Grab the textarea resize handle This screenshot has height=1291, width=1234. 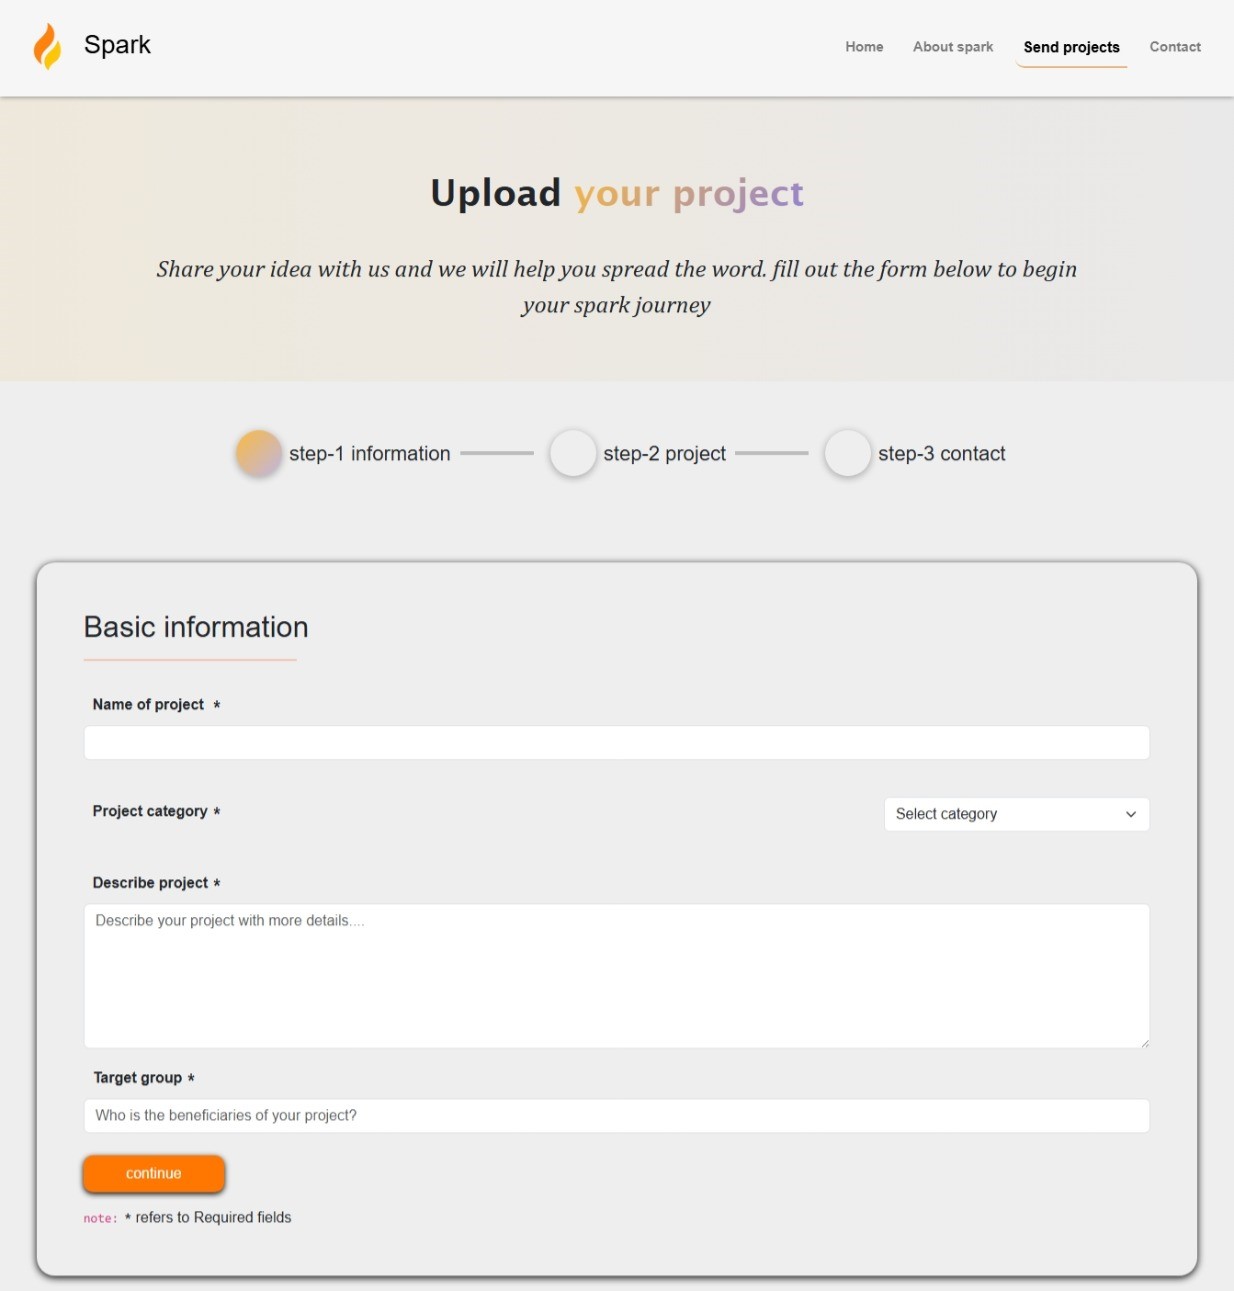click(x=1144, y=1043)
